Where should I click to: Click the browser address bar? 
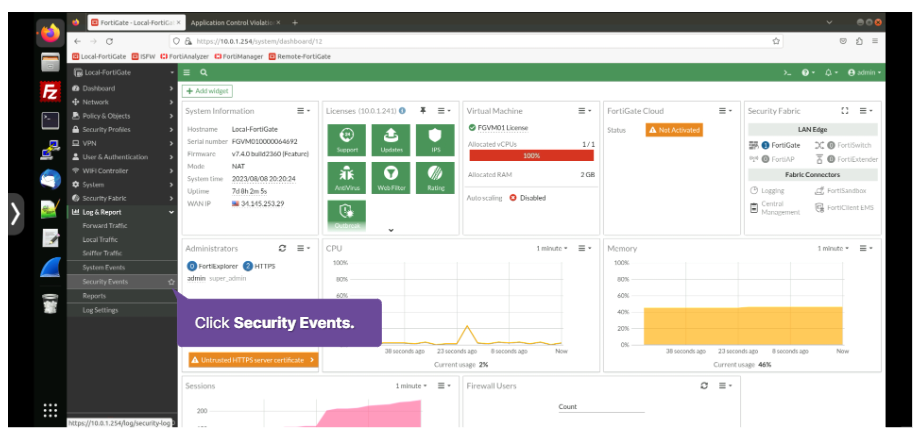point(475,41)
